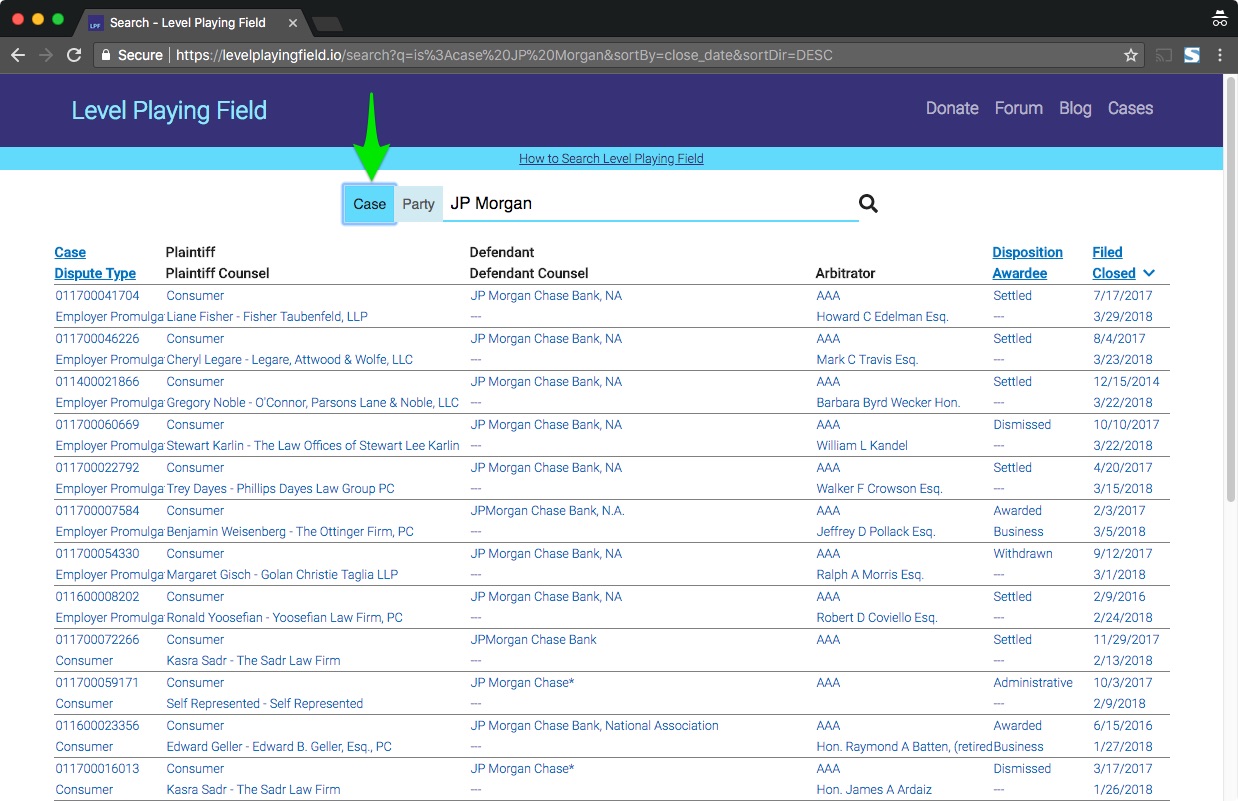Screen dimensions: 1238x801
Task: Open case 011400021866
Action: (98, 382)
